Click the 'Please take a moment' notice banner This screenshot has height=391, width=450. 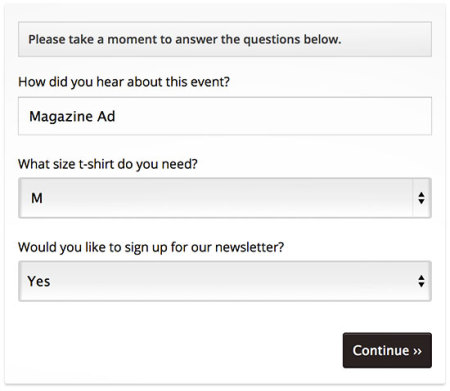click(x=225, y=39)
